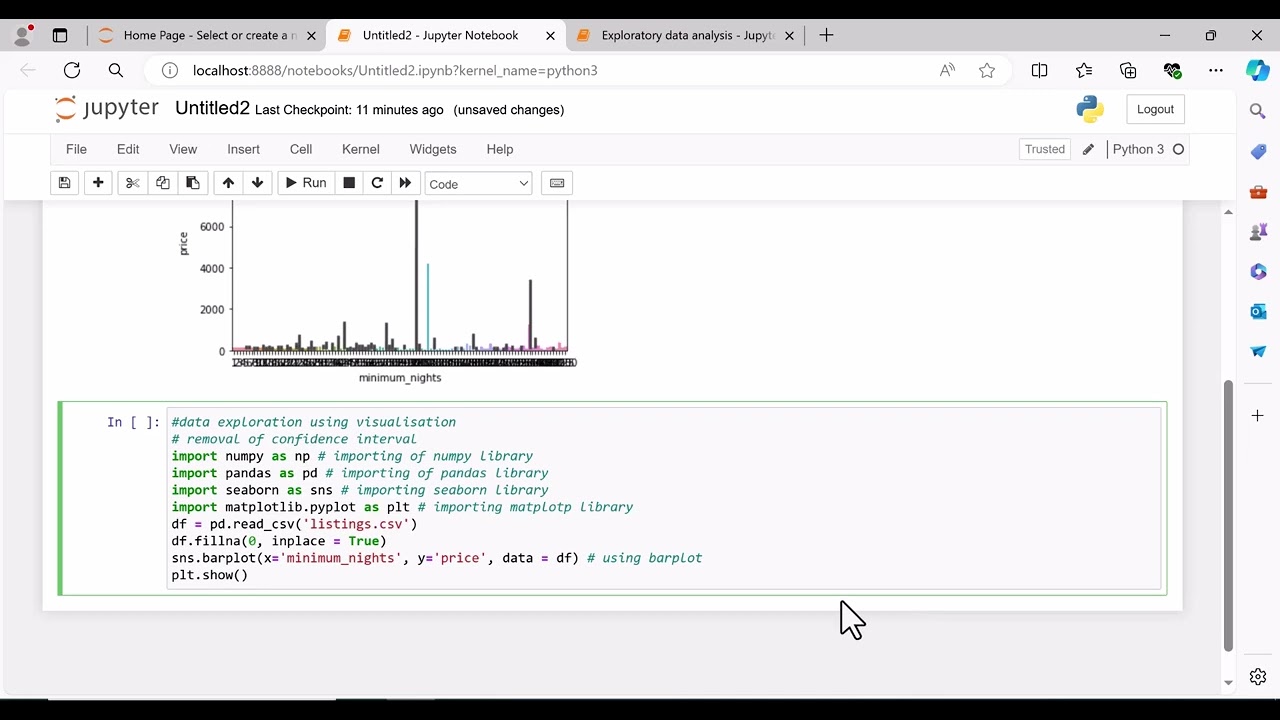Open browser settings and more menu

1216,70
